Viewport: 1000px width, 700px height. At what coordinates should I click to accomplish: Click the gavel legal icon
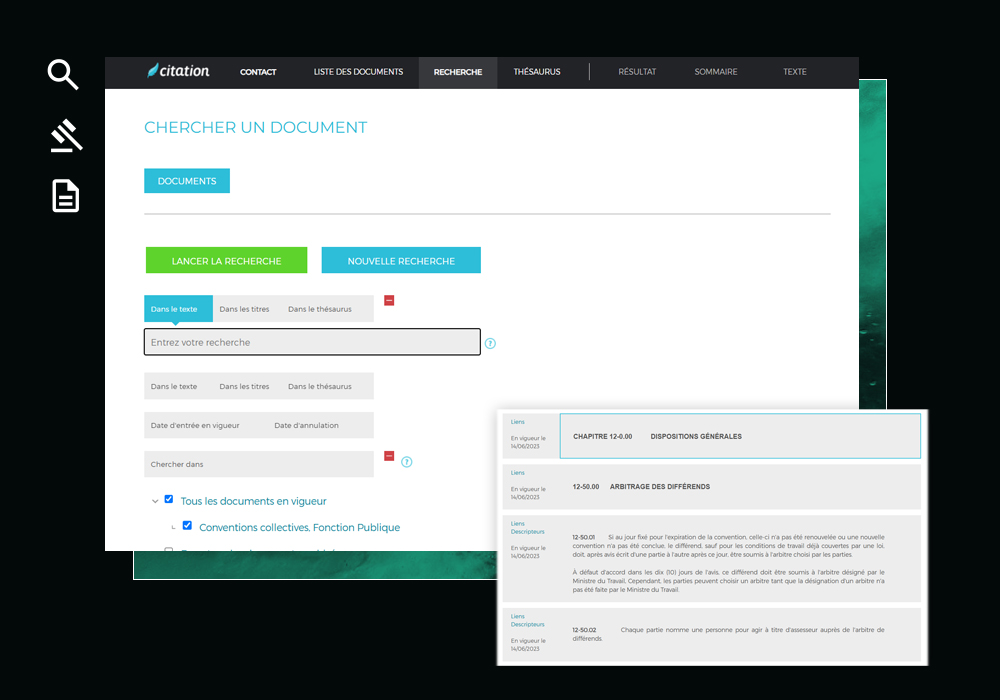[x=66, y=136]
